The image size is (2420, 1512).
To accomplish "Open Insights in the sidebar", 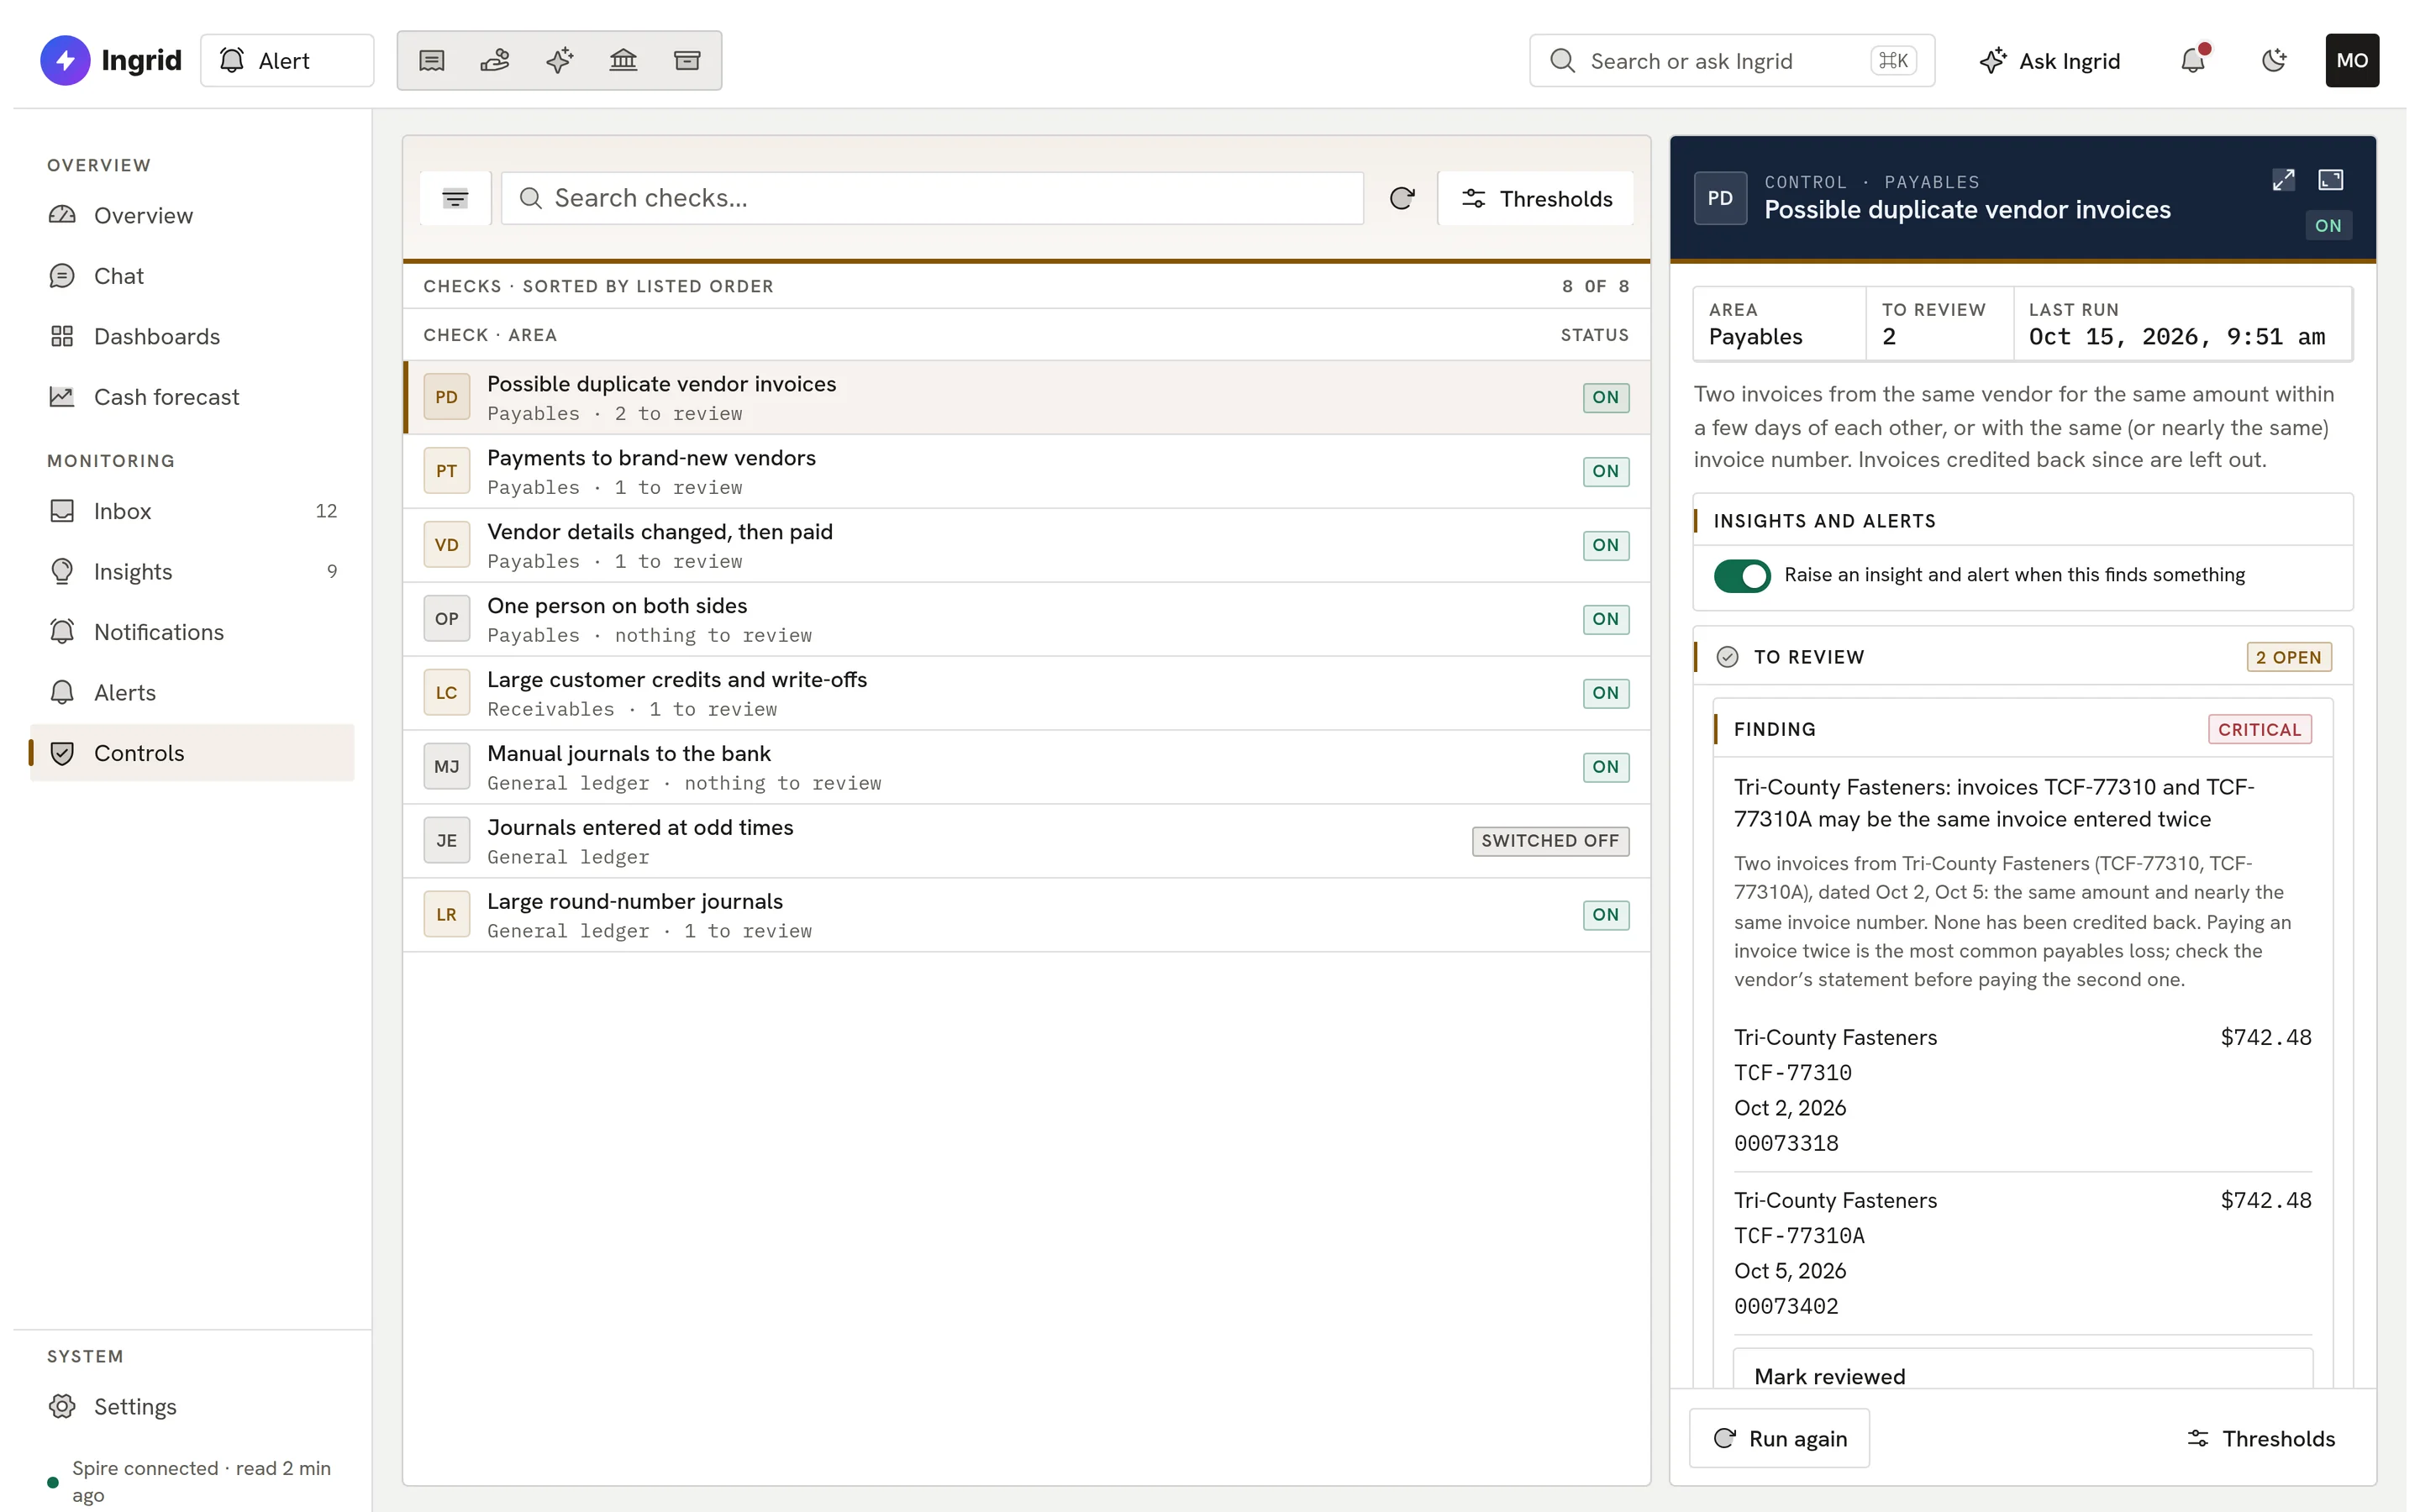I will click(x=192, y=571).
